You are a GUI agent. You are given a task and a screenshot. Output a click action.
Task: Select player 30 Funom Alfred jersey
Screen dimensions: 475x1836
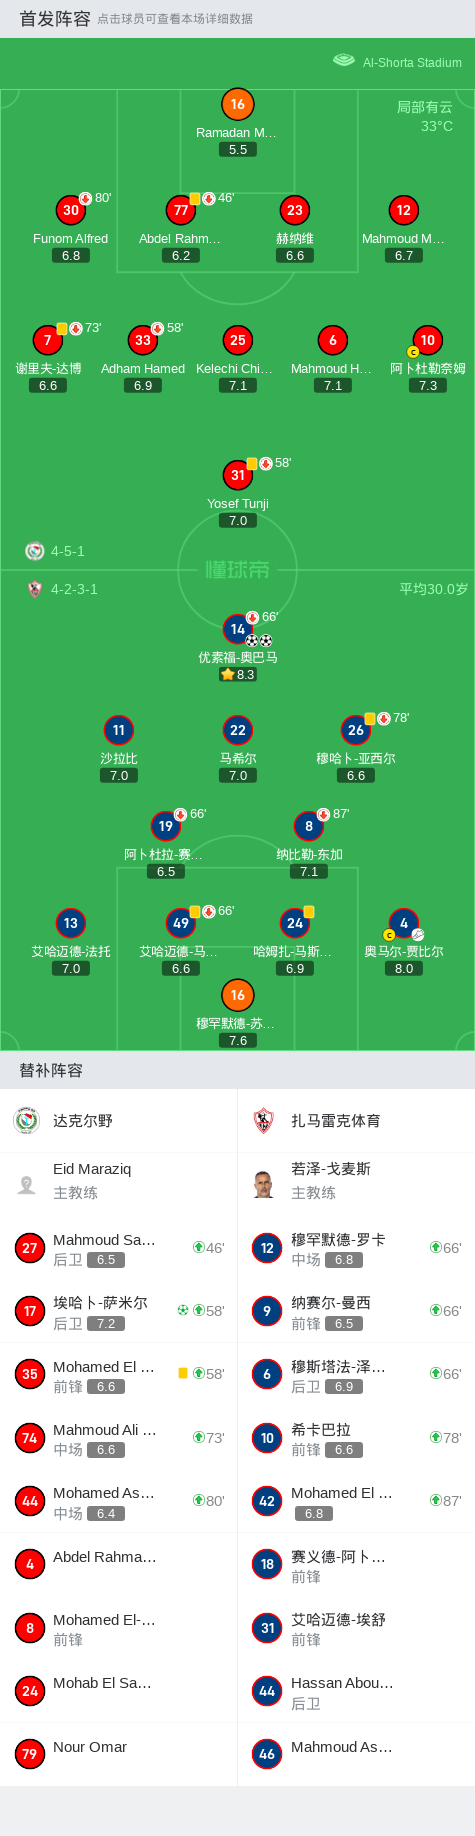(x=70, y=210)
